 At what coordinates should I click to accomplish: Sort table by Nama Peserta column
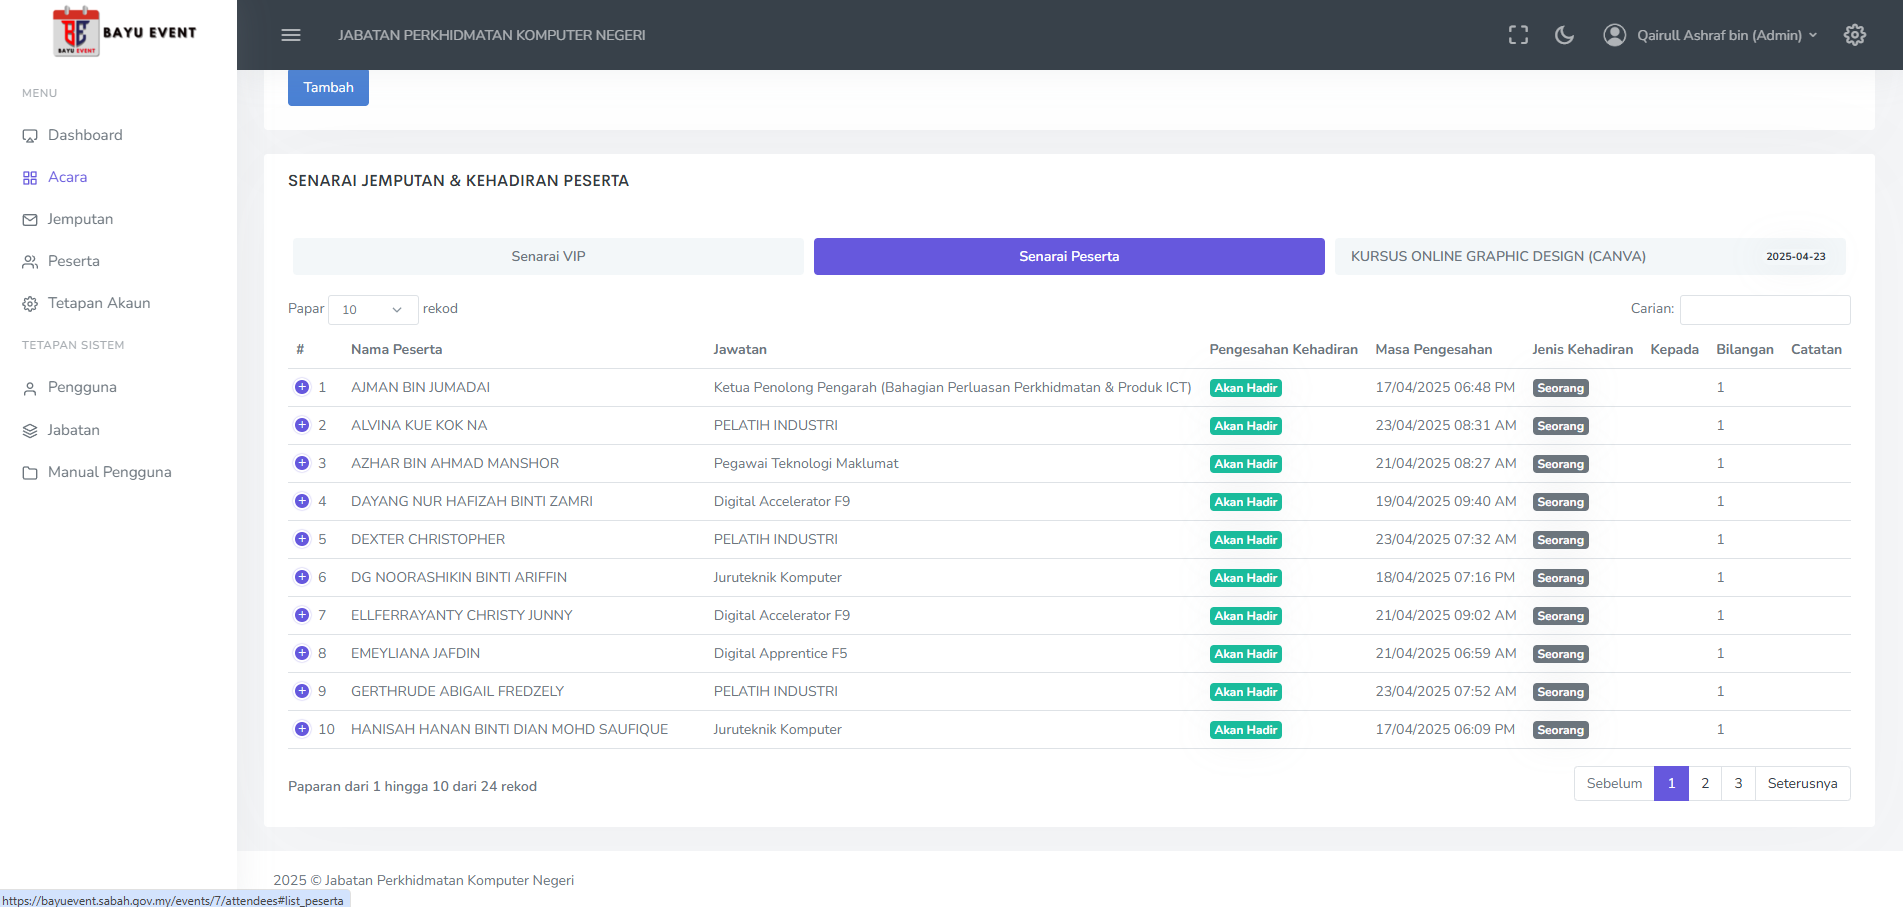click(x=396, y=349)
